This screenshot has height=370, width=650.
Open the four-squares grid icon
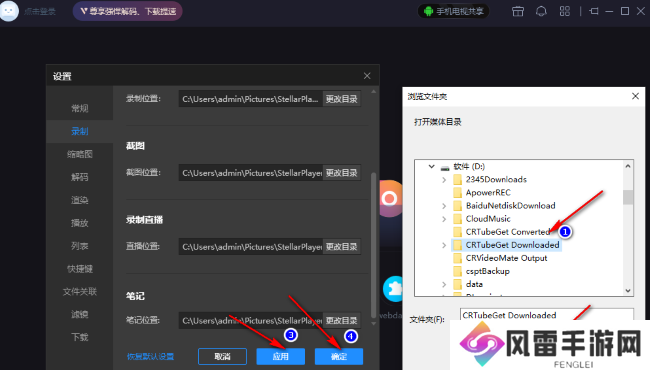565,11
